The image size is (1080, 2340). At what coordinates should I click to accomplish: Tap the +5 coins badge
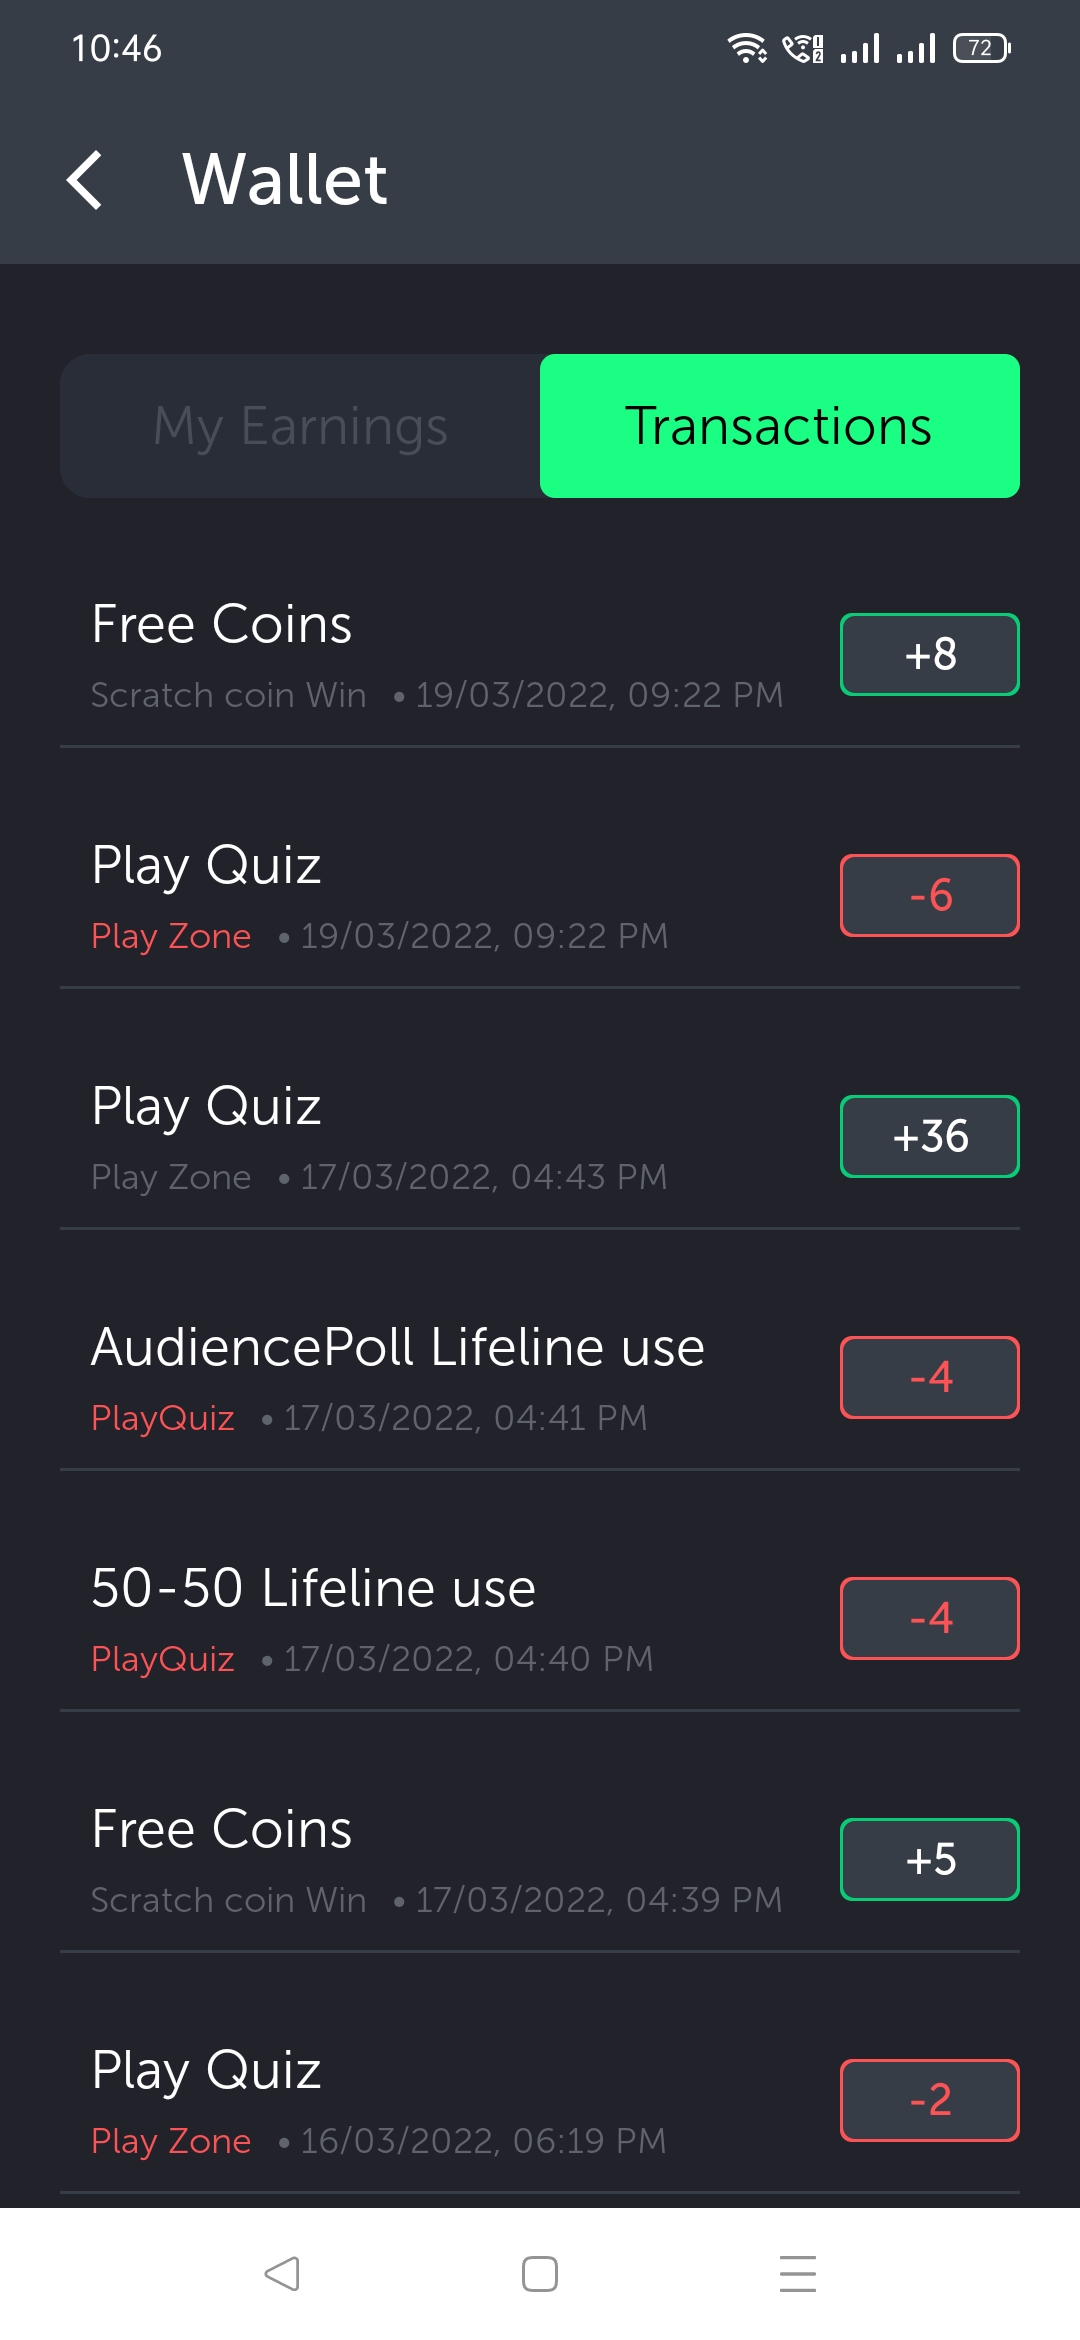point(929,1859)
